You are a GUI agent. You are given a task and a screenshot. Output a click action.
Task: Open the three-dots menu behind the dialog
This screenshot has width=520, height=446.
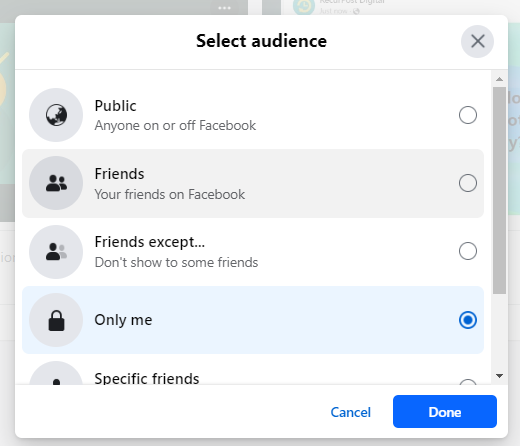224,8
